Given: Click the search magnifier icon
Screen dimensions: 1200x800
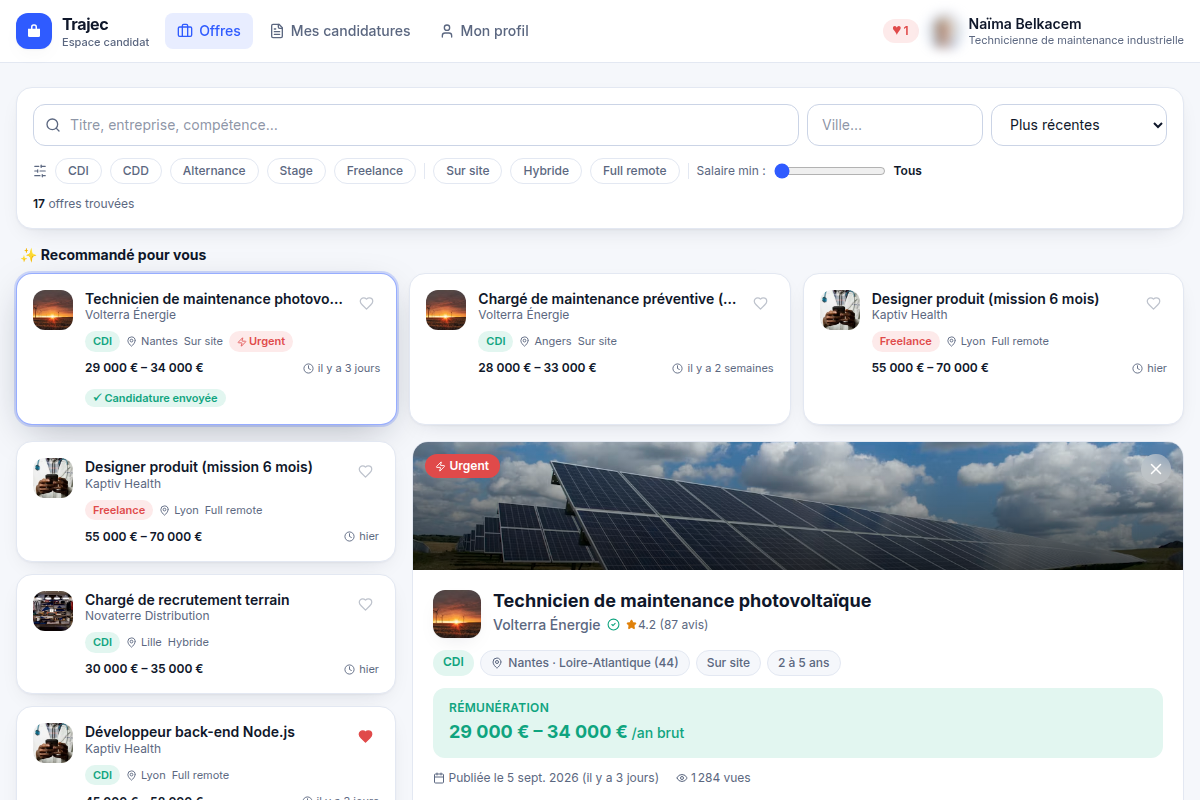Looking at the screenshot, I should (x=54, y=125).
